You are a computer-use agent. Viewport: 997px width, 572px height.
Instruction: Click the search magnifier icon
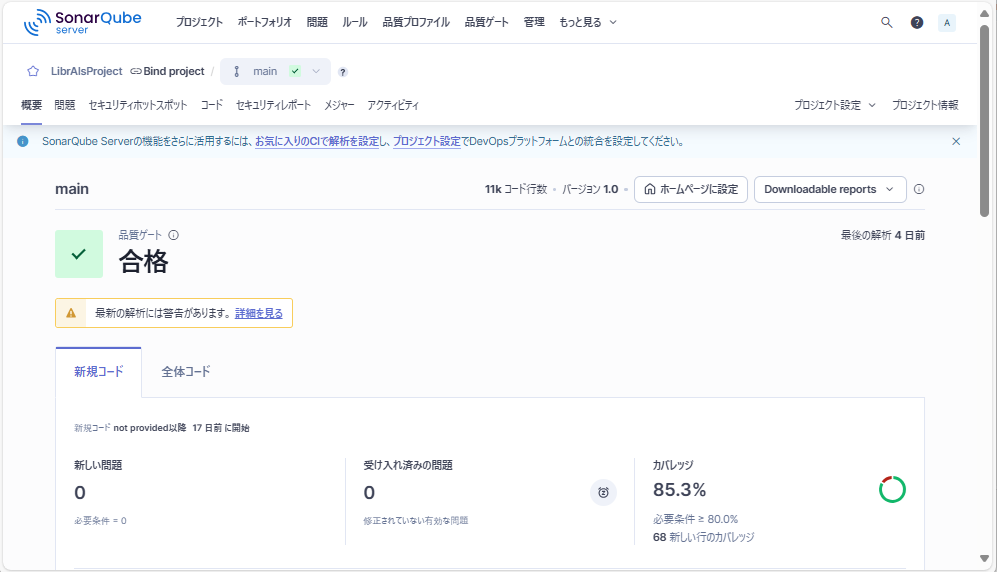point(886,22)
